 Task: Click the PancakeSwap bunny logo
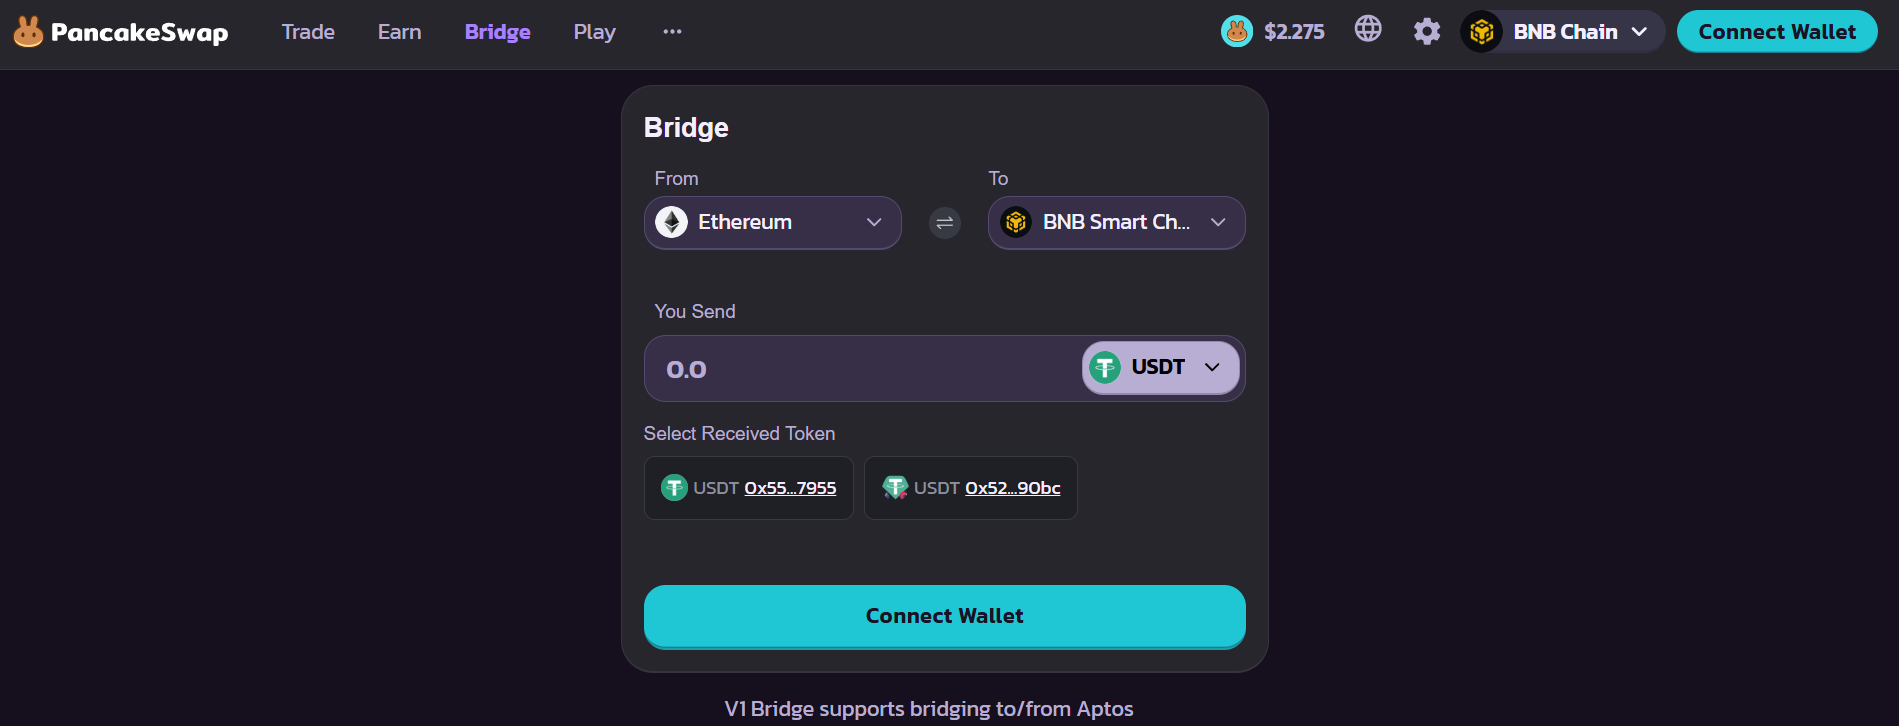28,32
